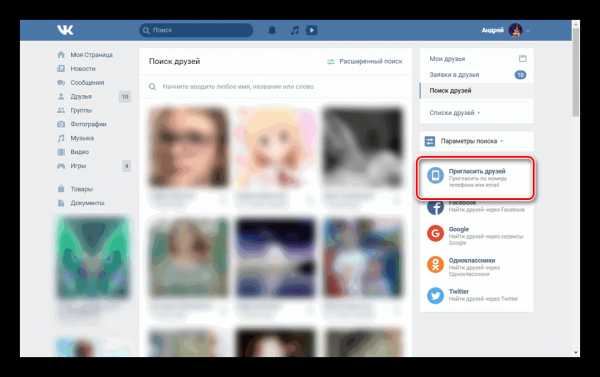Click the page vertical scrollbar
Screen dimensions: 600x377
[576, 188]
